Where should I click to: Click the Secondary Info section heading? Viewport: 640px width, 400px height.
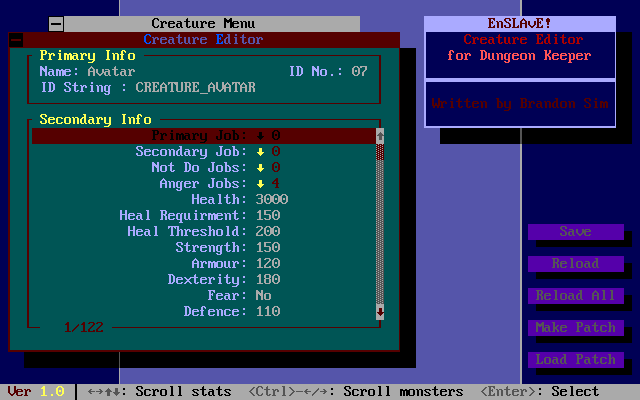pos(96,120)
